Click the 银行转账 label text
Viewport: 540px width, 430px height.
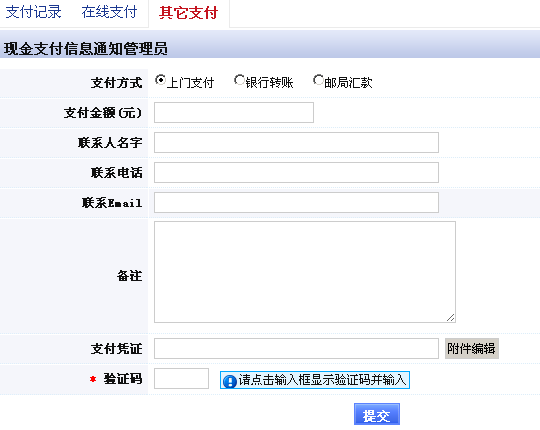pos(269,83)
